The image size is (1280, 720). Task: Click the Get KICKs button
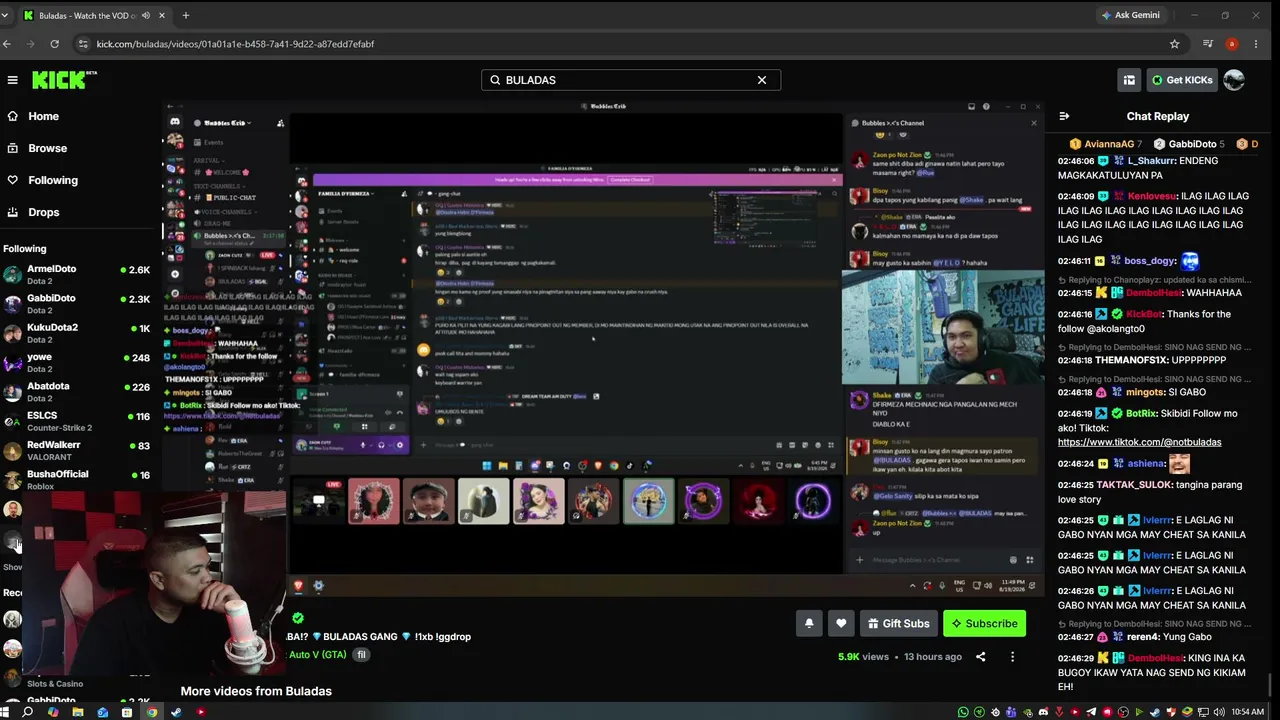coord(1182,80)
